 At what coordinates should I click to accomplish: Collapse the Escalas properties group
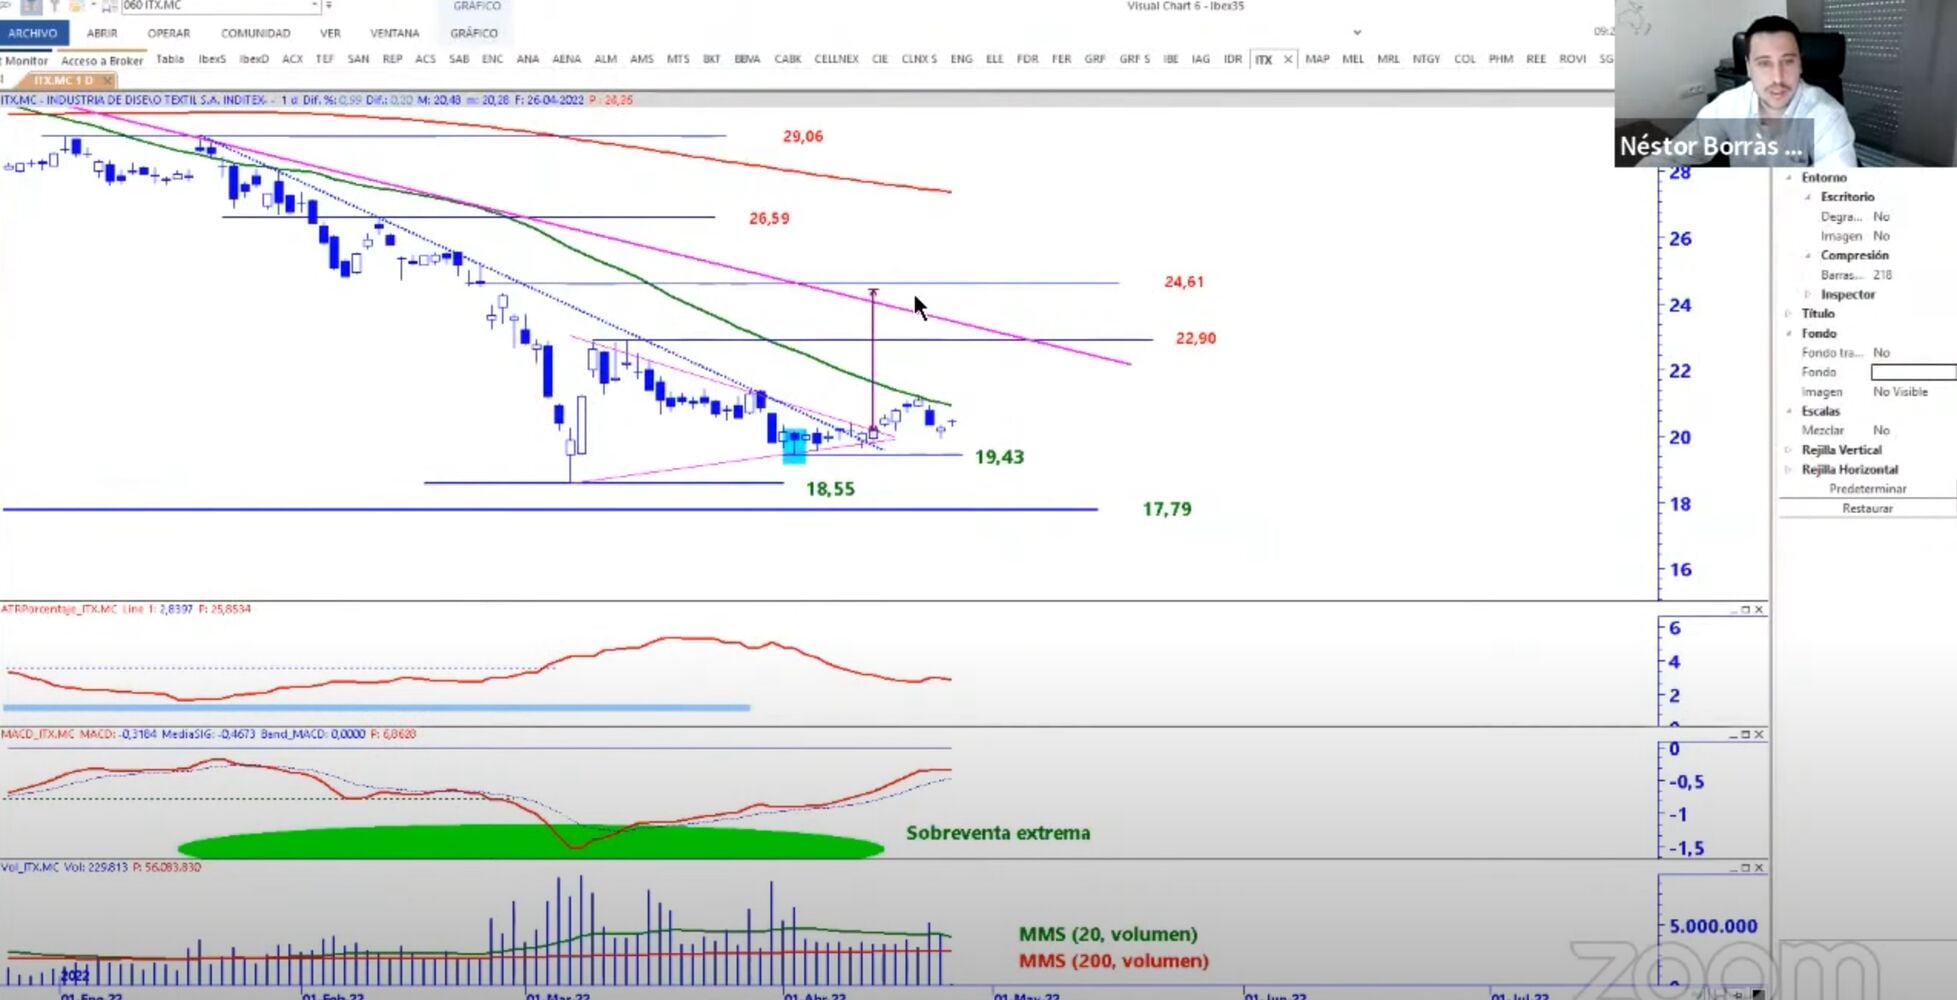pos(1789,412)
